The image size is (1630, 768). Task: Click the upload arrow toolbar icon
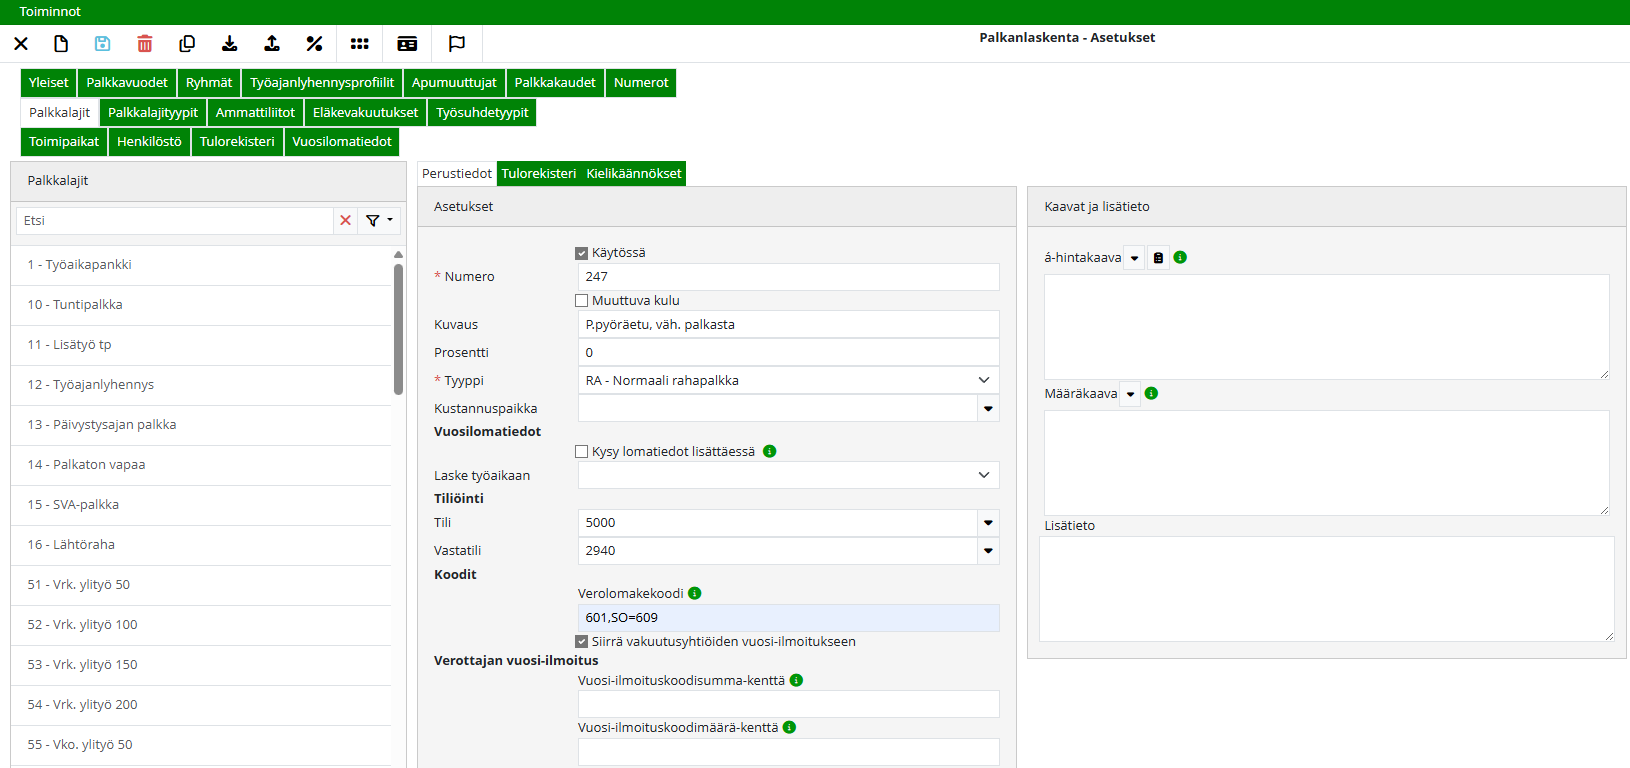pos(271,43)
